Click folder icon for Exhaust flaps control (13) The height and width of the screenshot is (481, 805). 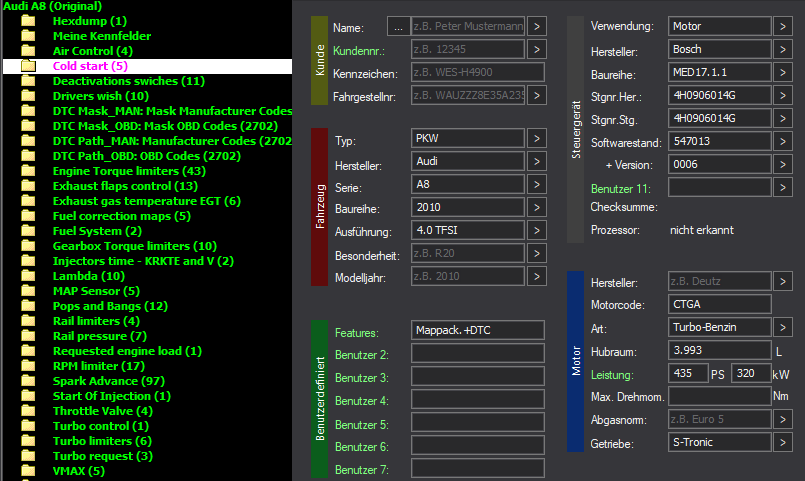[x=28, y=186]
